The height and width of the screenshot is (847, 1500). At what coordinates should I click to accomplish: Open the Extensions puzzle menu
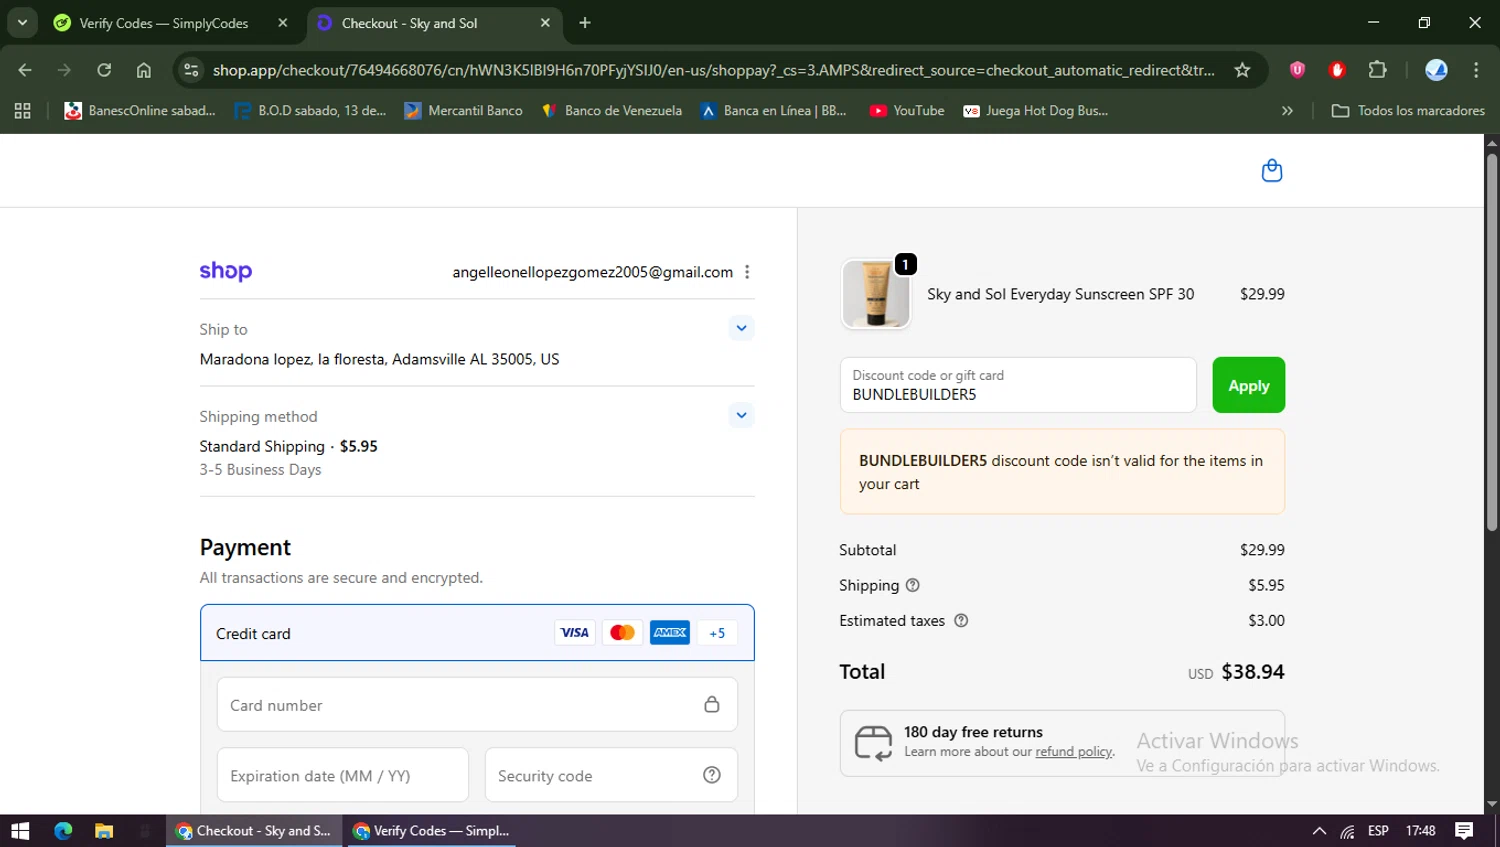(1377, 70)
